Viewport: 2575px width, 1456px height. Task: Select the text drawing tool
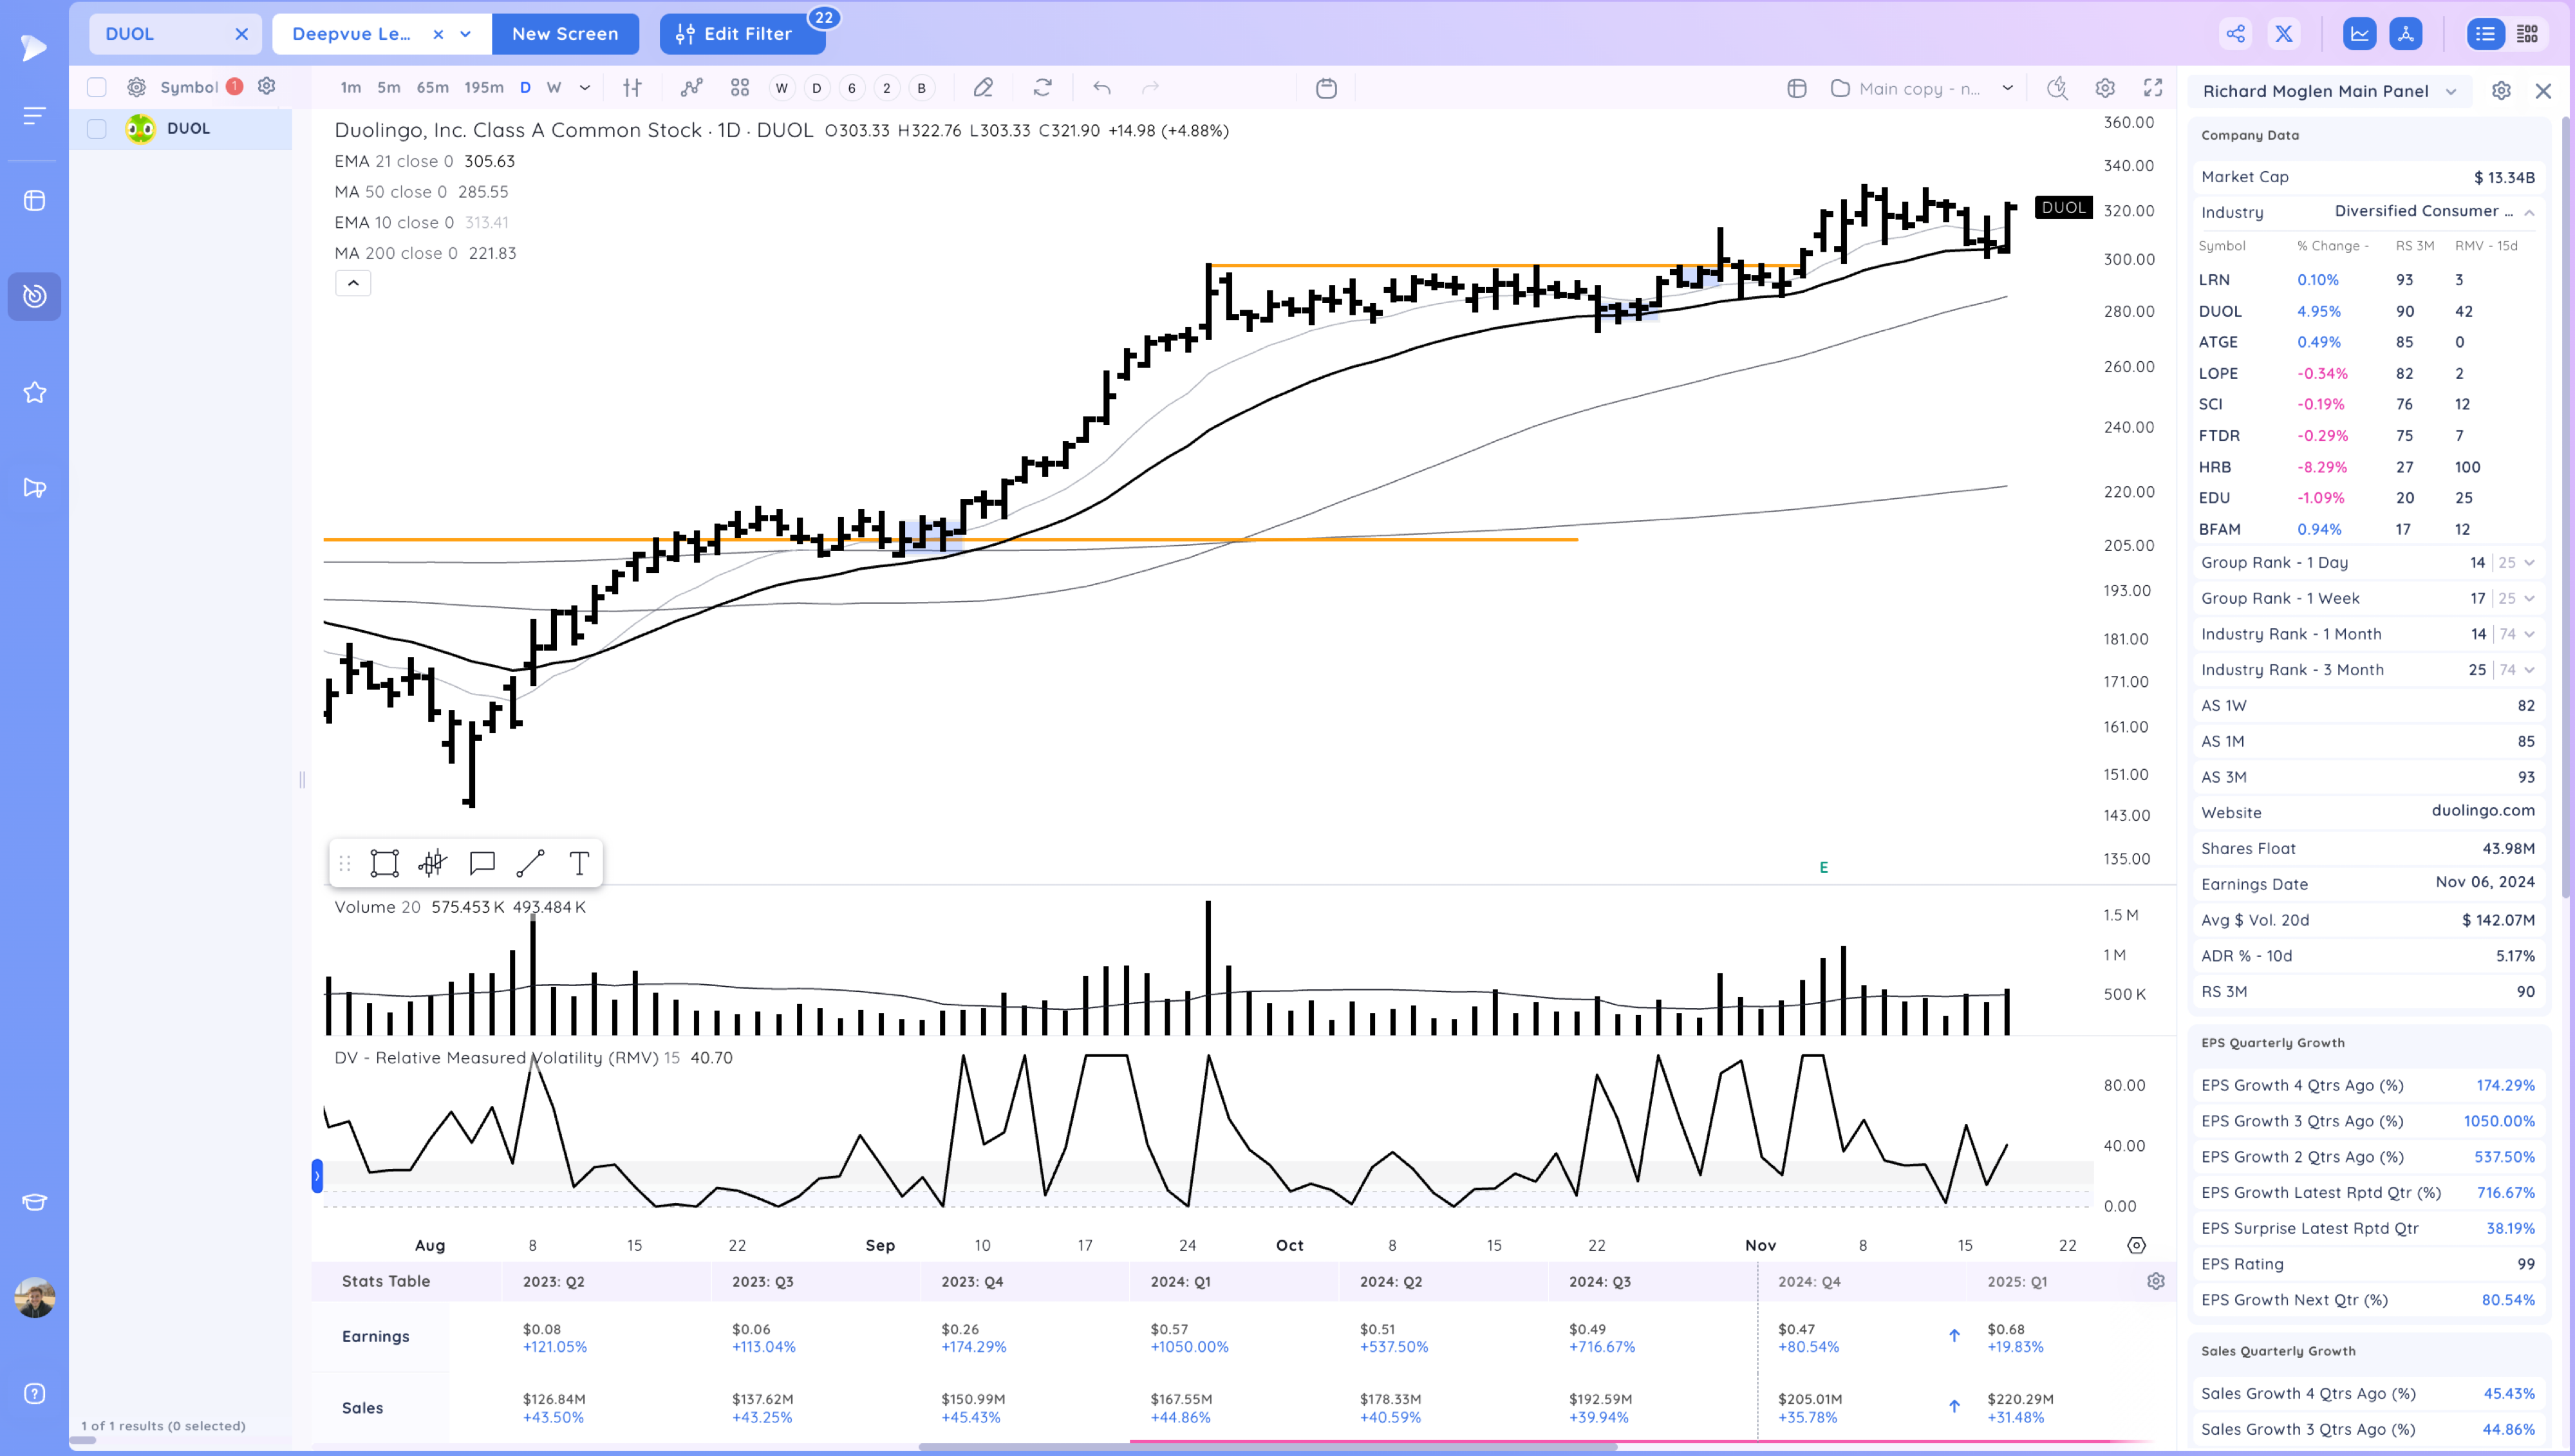coord(579,863)
